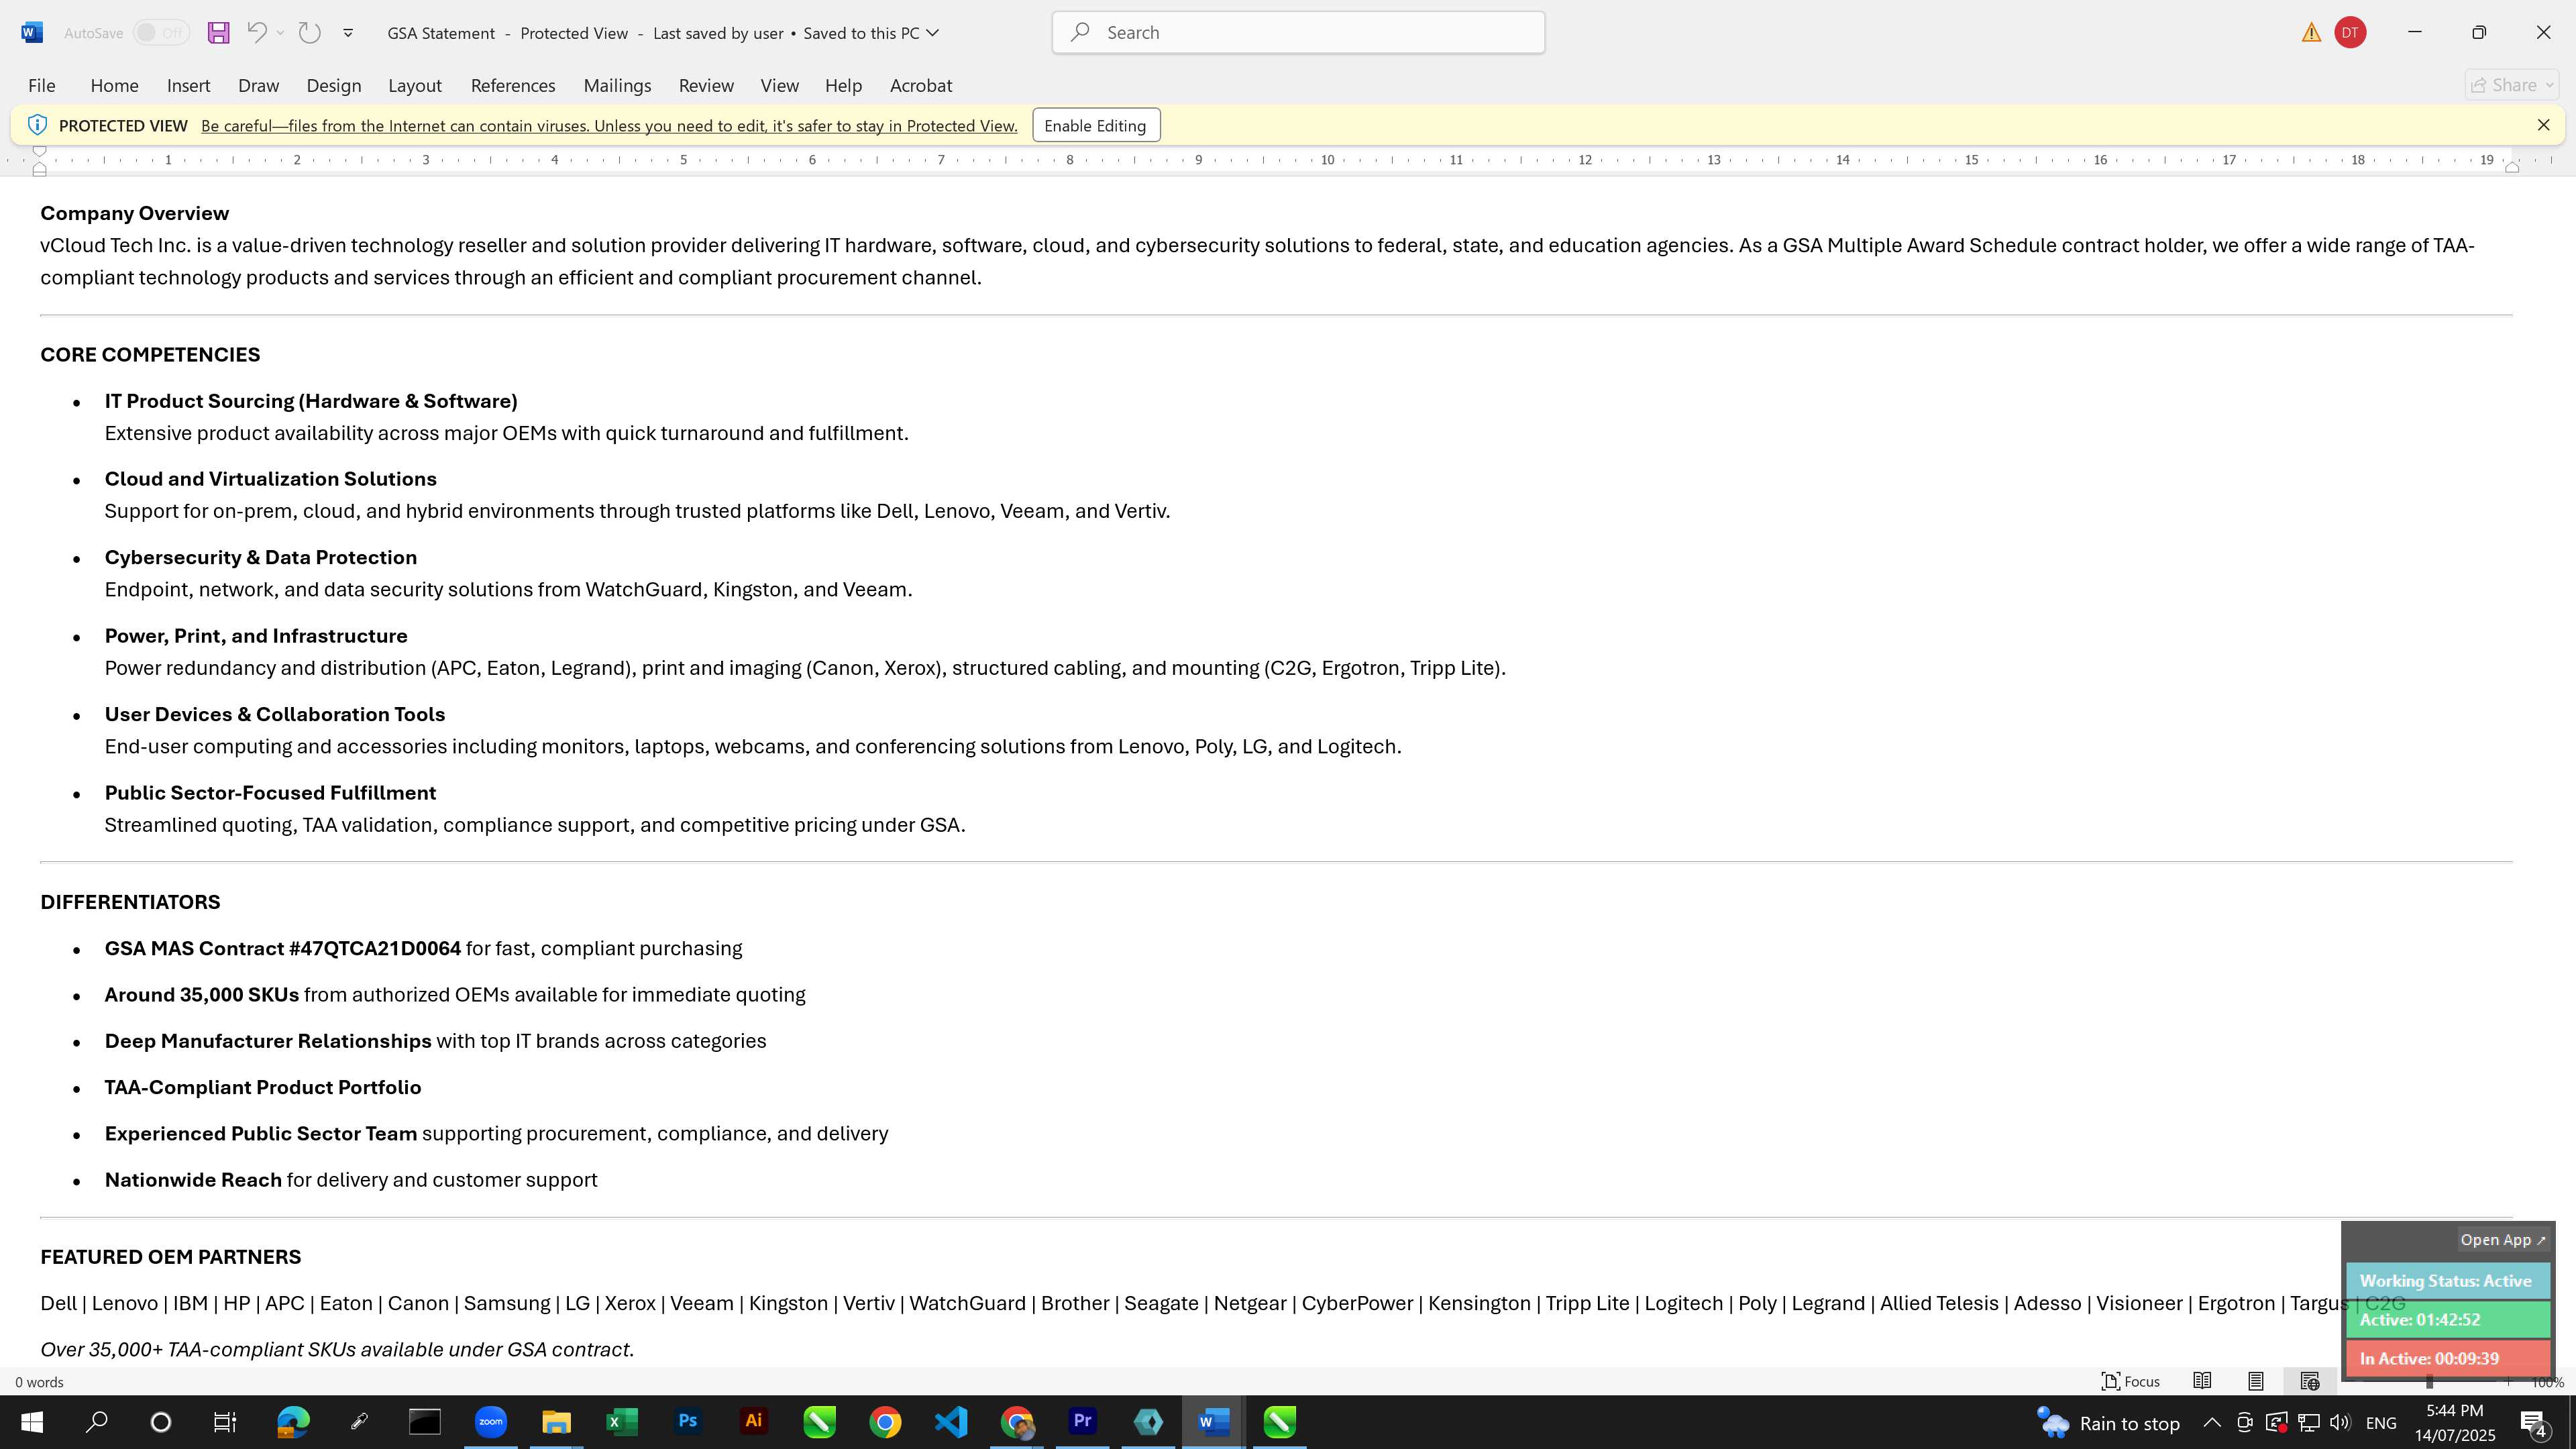Click the Undo arrow icon
This screenshot has width=2576, height=1449.
point(256,32)
